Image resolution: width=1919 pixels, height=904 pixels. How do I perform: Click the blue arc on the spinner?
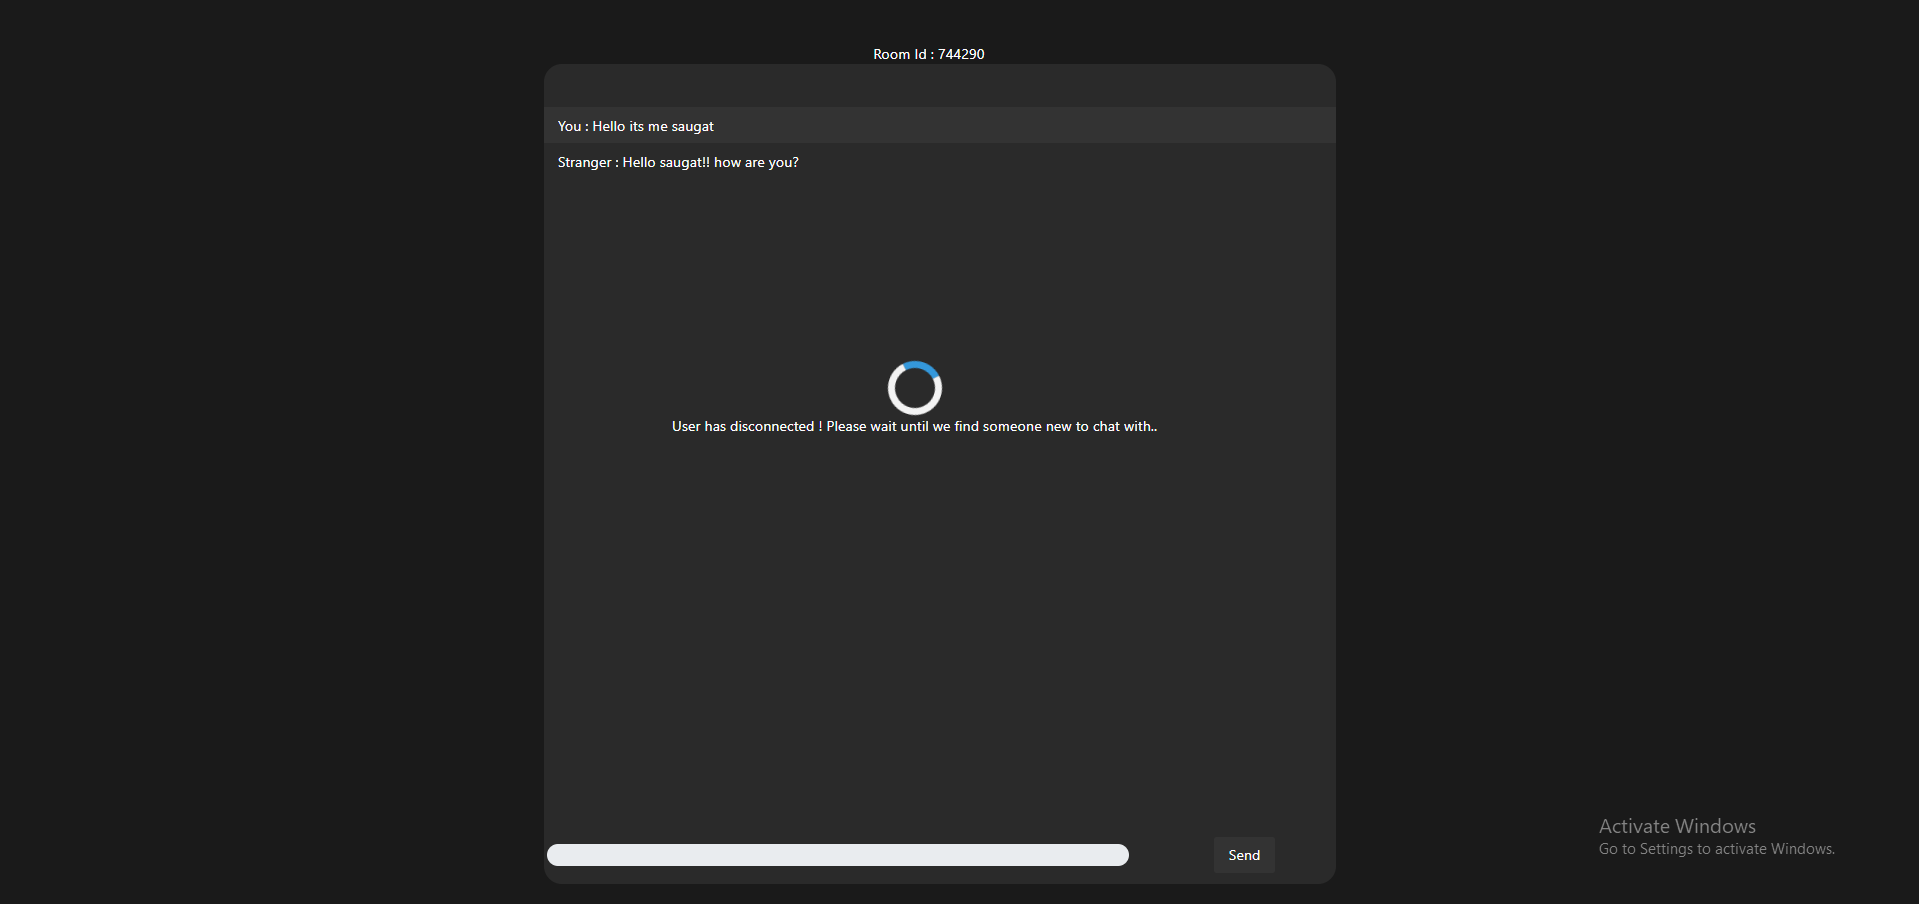(x=926, y=367)
